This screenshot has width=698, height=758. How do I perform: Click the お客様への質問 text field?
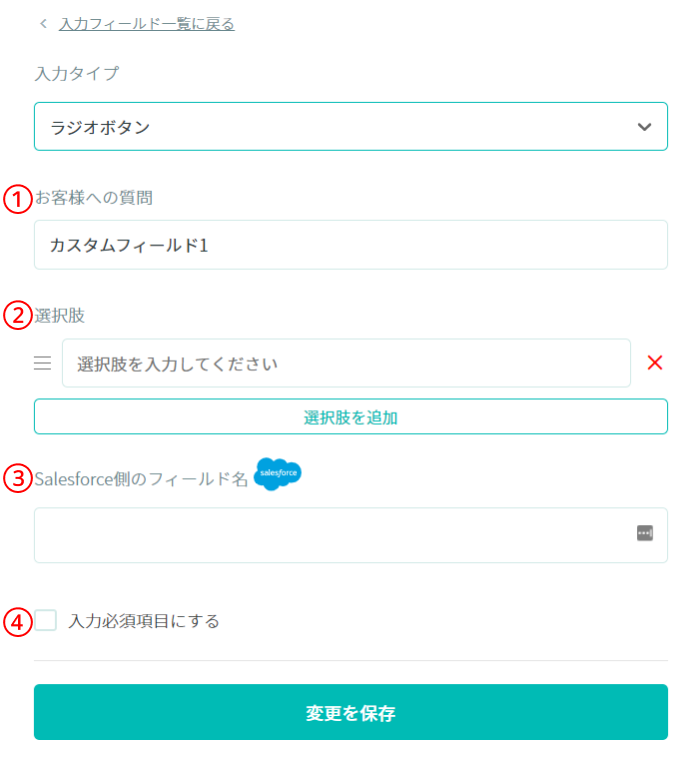click(x=351, y=245)
